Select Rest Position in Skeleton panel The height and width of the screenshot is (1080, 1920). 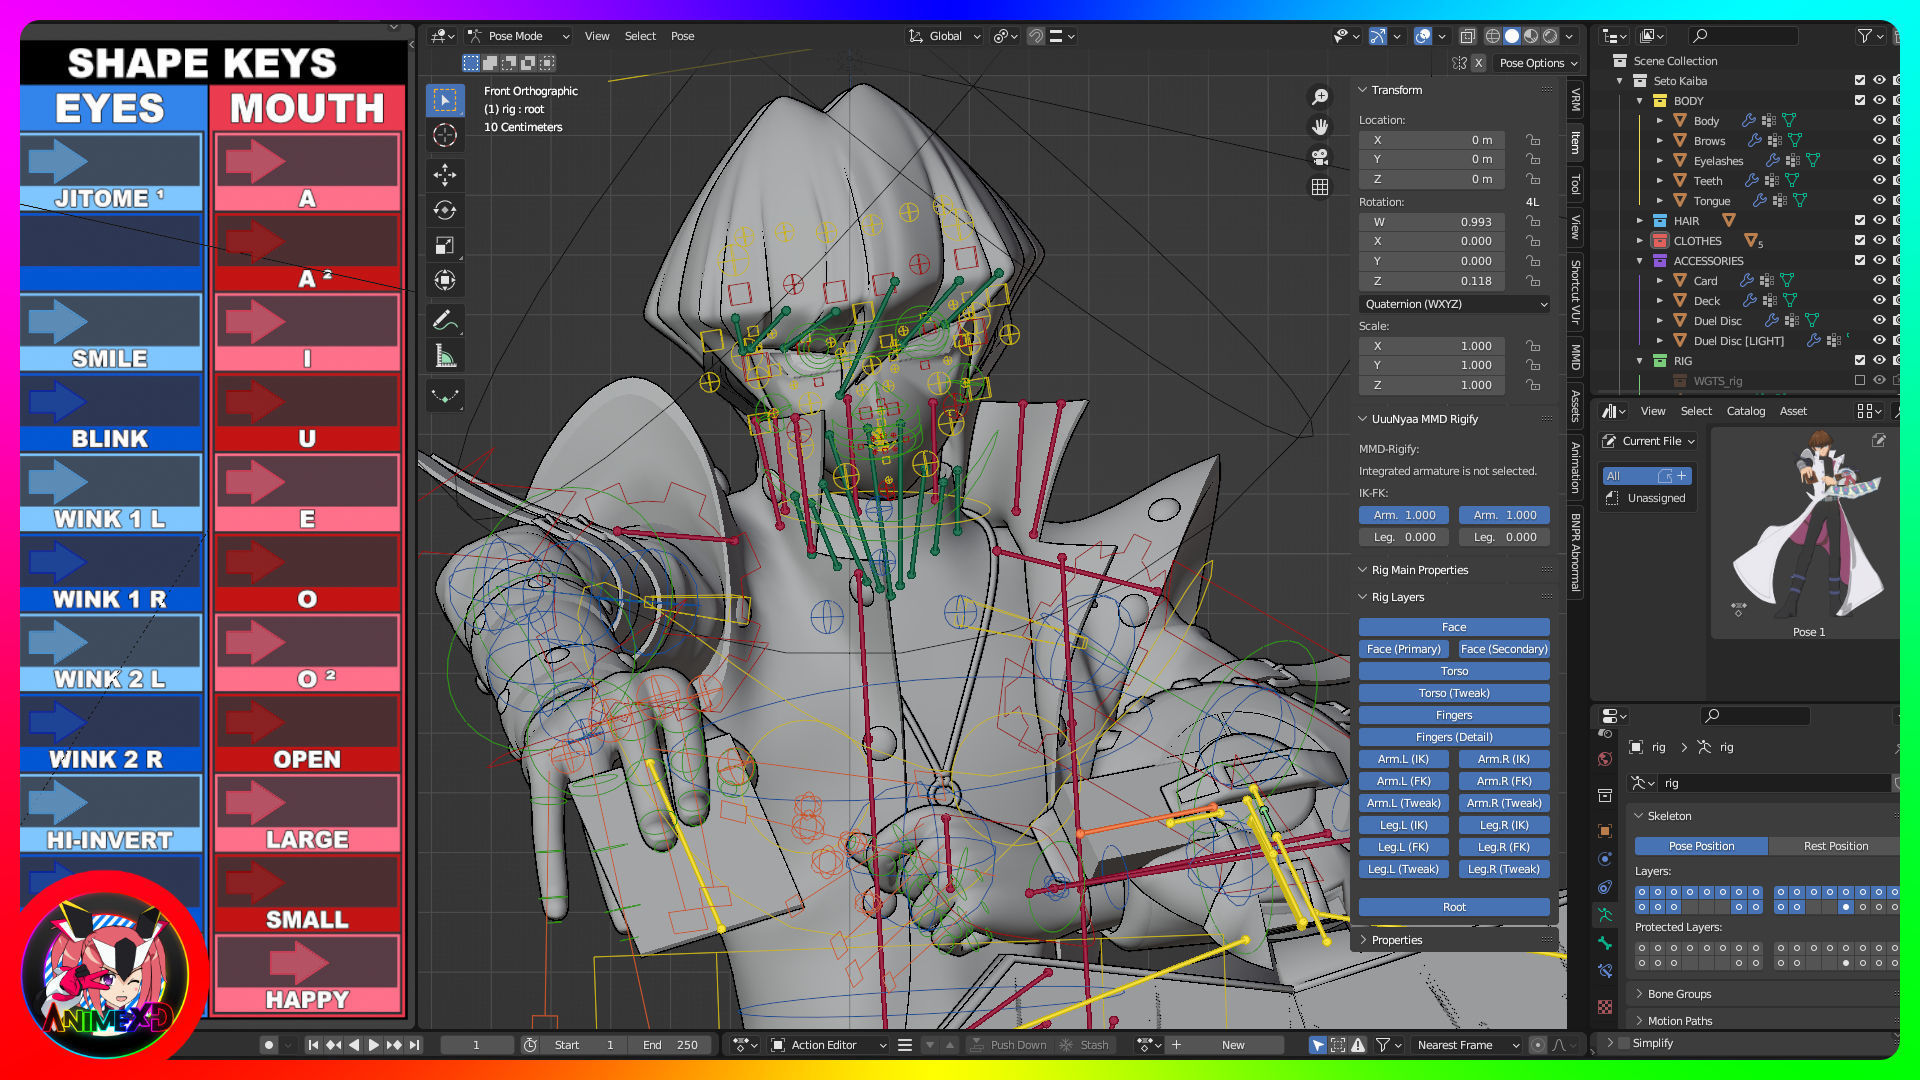point(1835,846)
